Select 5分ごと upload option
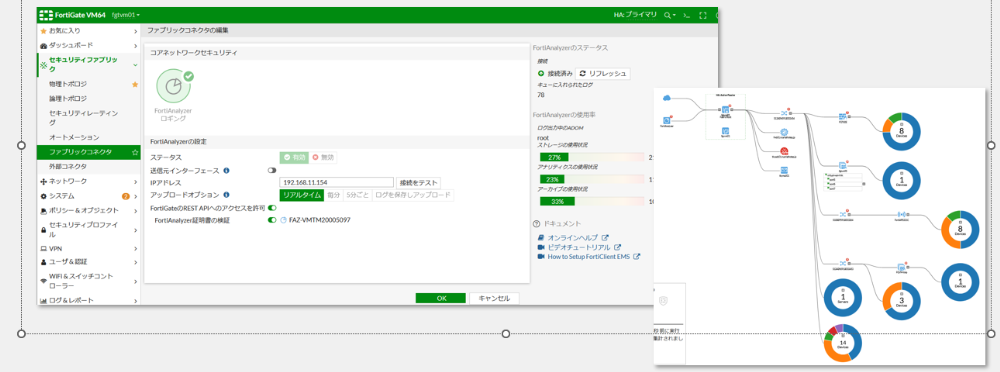The height and width of the screenshot is (372, 1000). click(x=357, y=195)
